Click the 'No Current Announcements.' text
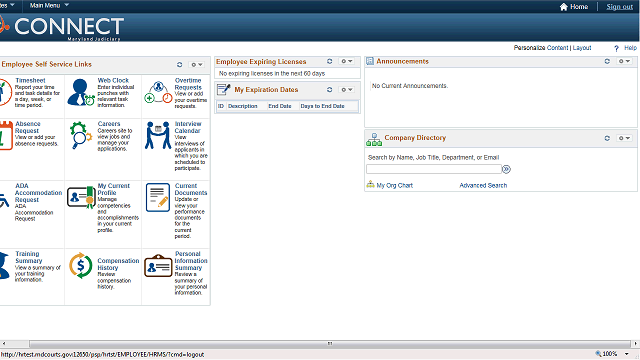 coord(410,86)
